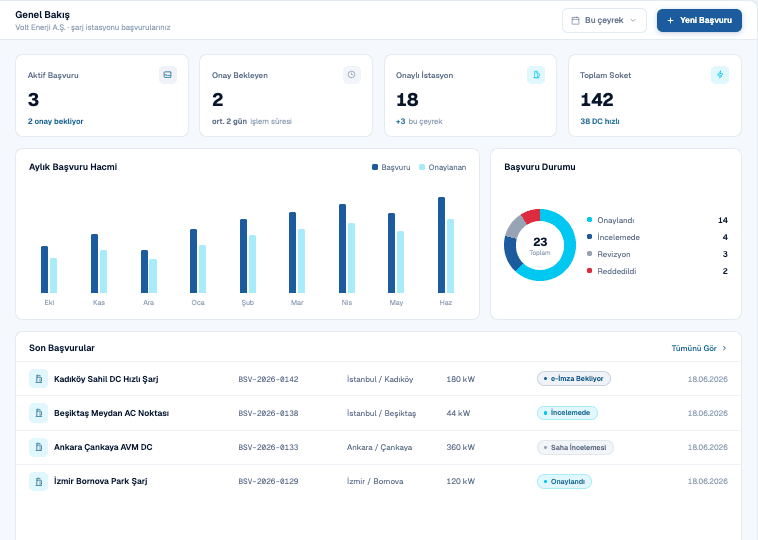758x540 pixels.
Task: Click the clock icon on Onay Bekleyen card
Action: click(351, 75)
